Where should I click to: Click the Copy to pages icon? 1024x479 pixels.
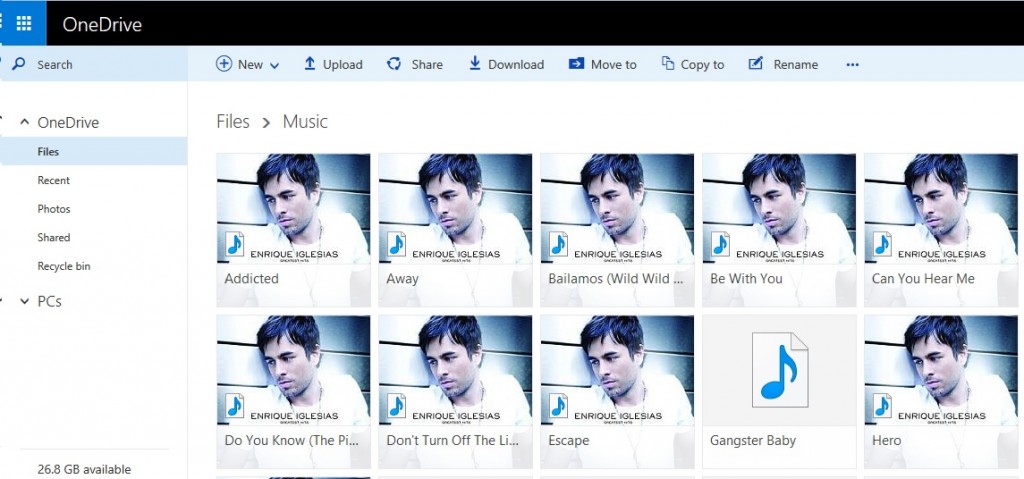[x=667, y=63]
